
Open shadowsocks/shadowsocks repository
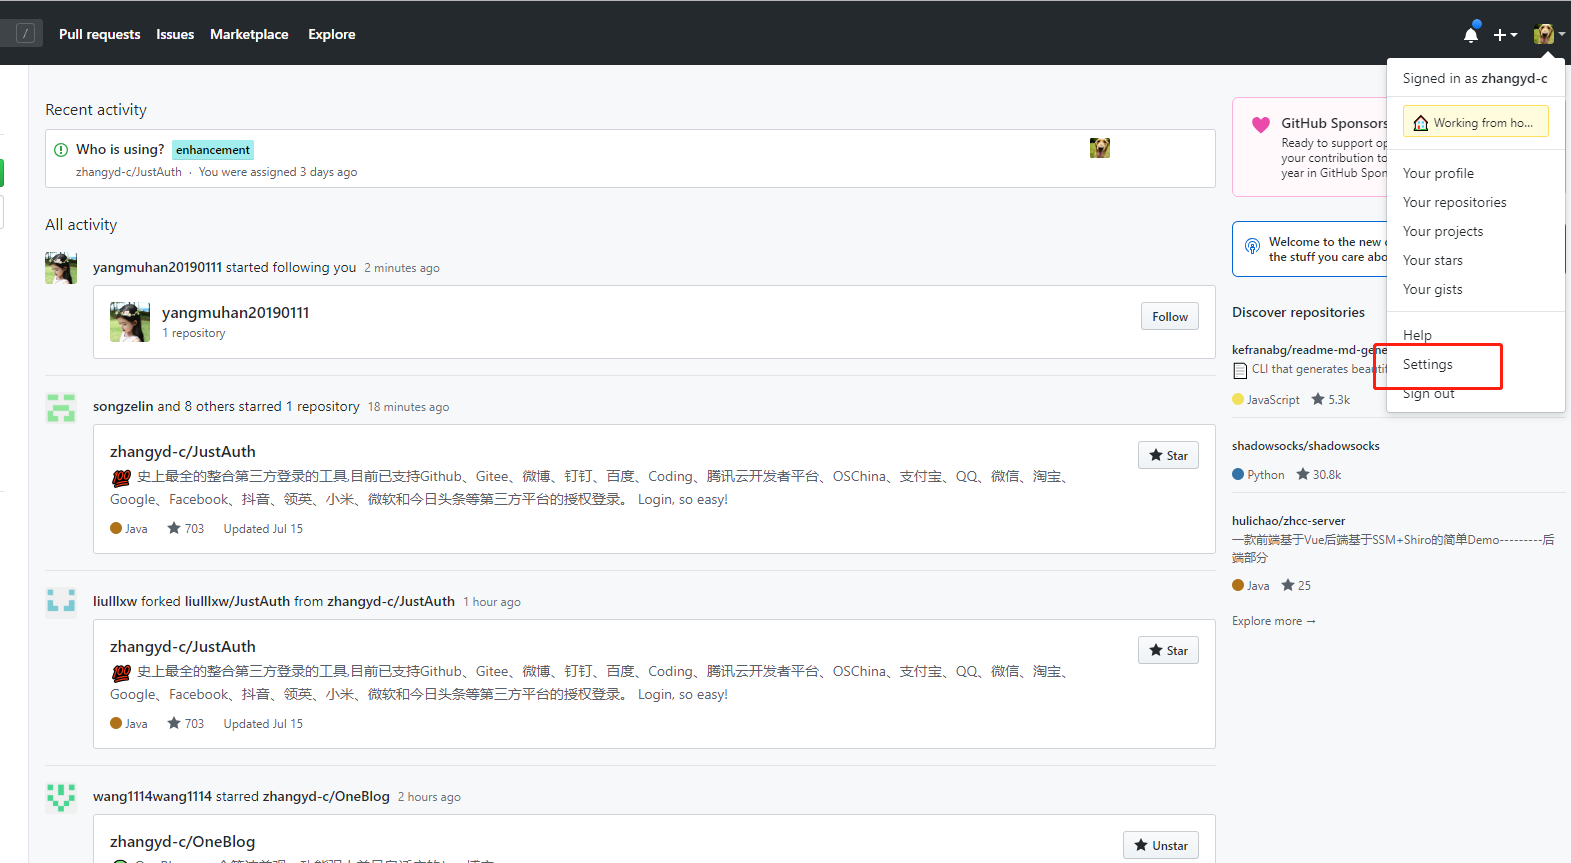(x=1305, y=446)
